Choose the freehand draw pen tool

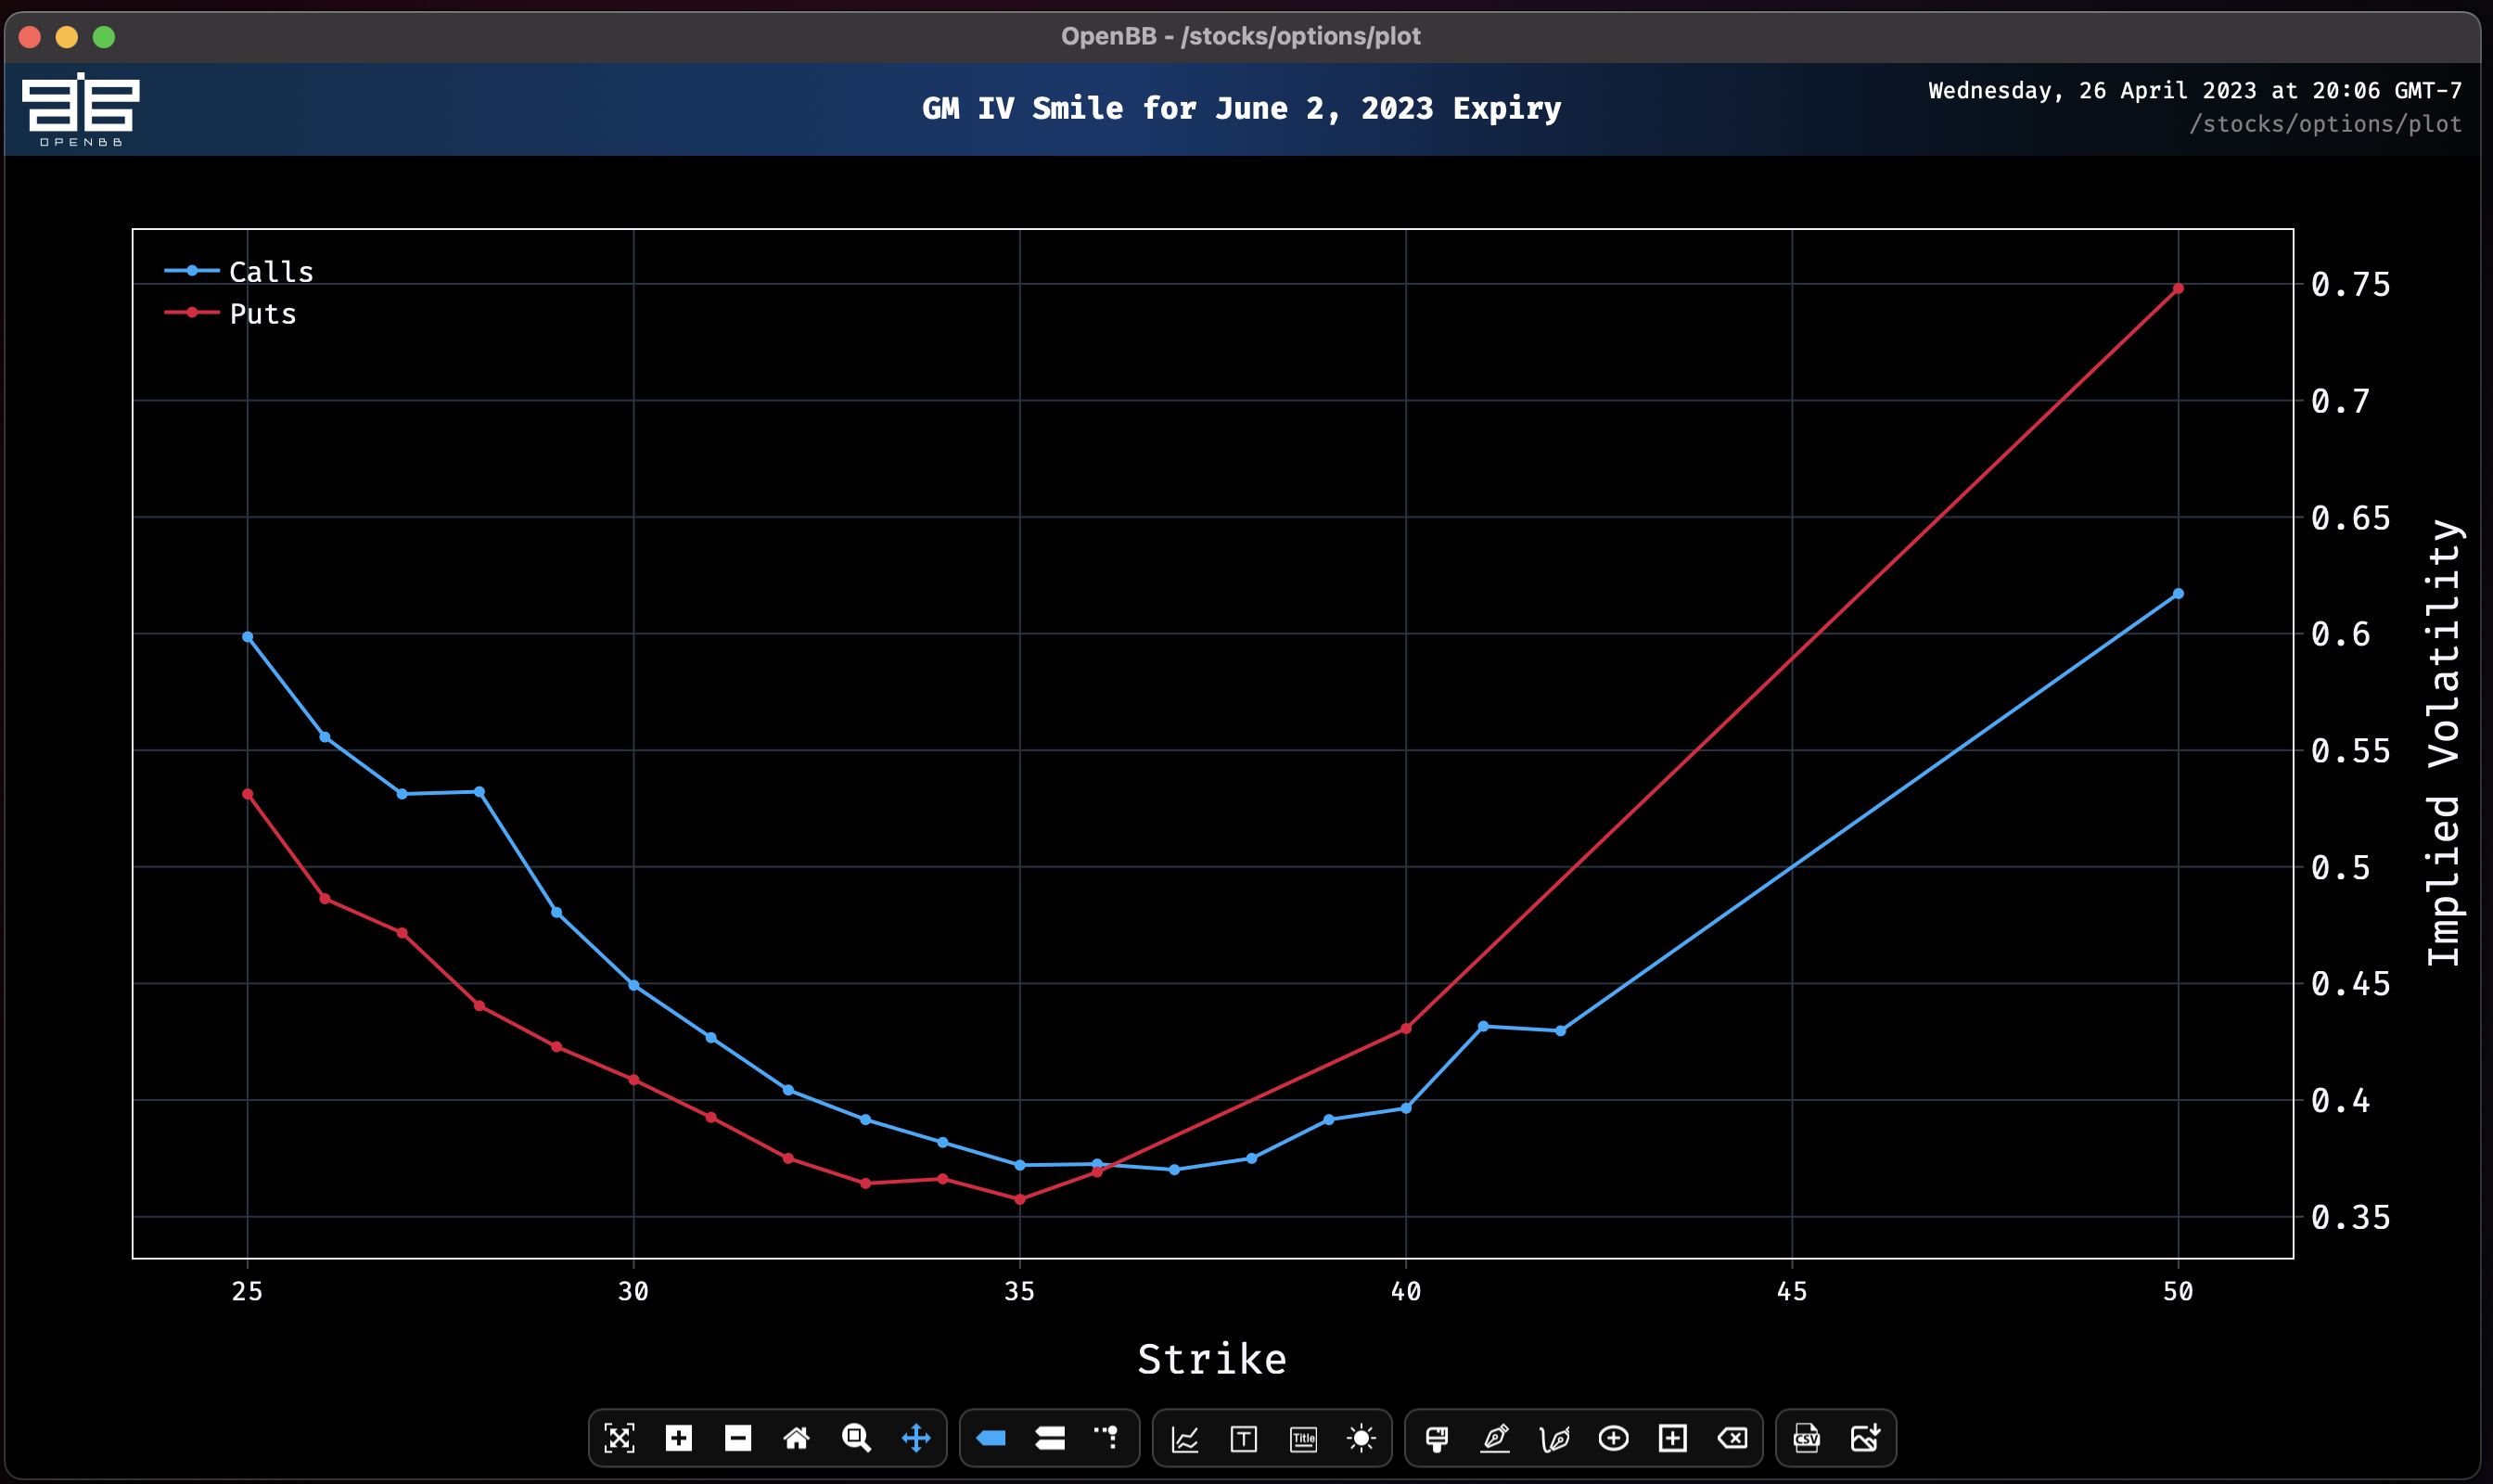pyautogui.click(x=1554, y=1438)
